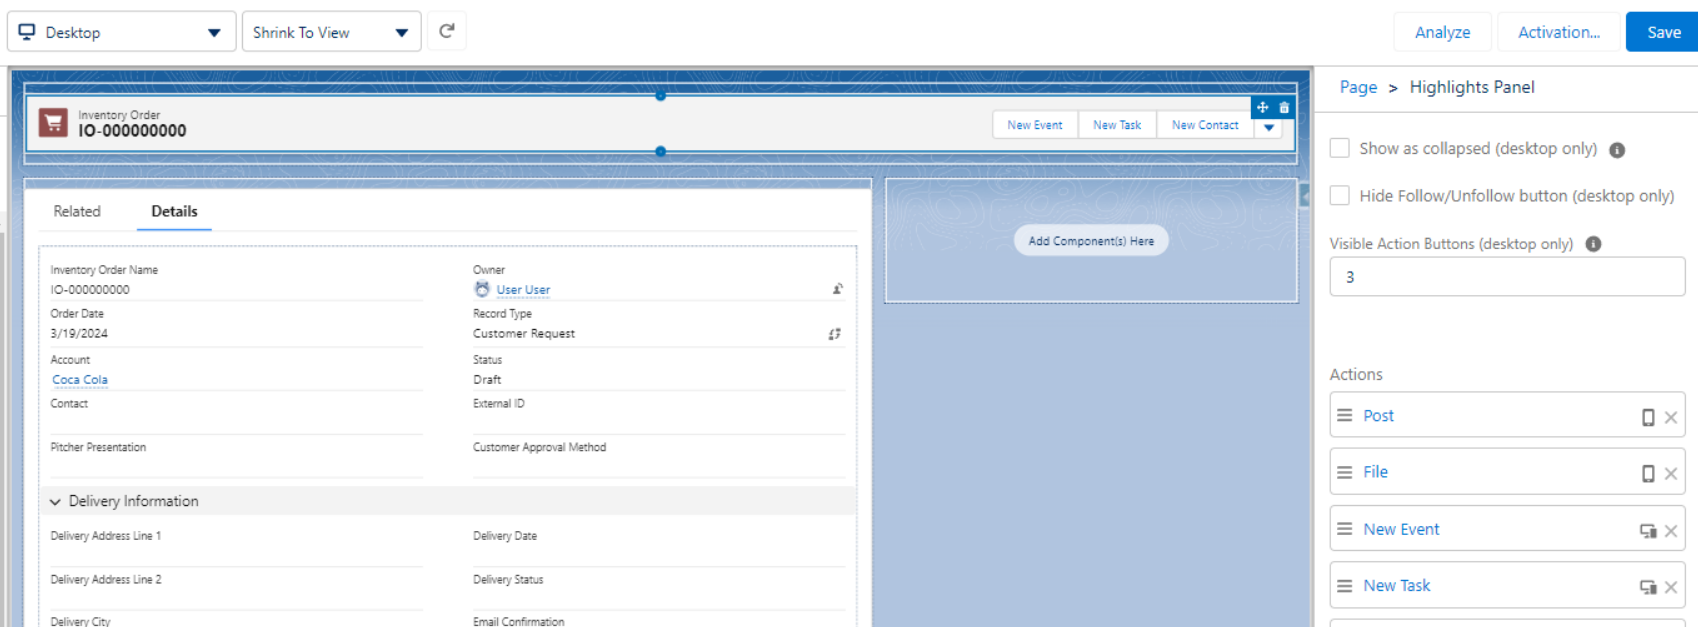
Task: Switch to the Related tab
Action: 77,211
